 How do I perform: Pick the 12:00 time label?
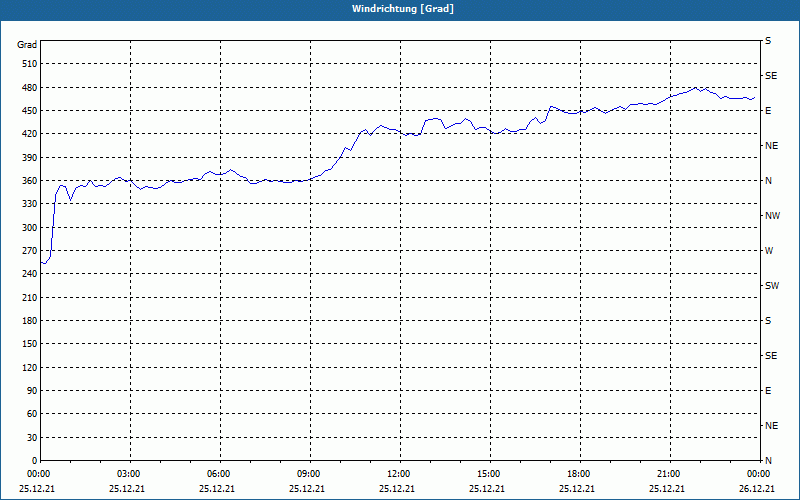click(x=398, y=474)
